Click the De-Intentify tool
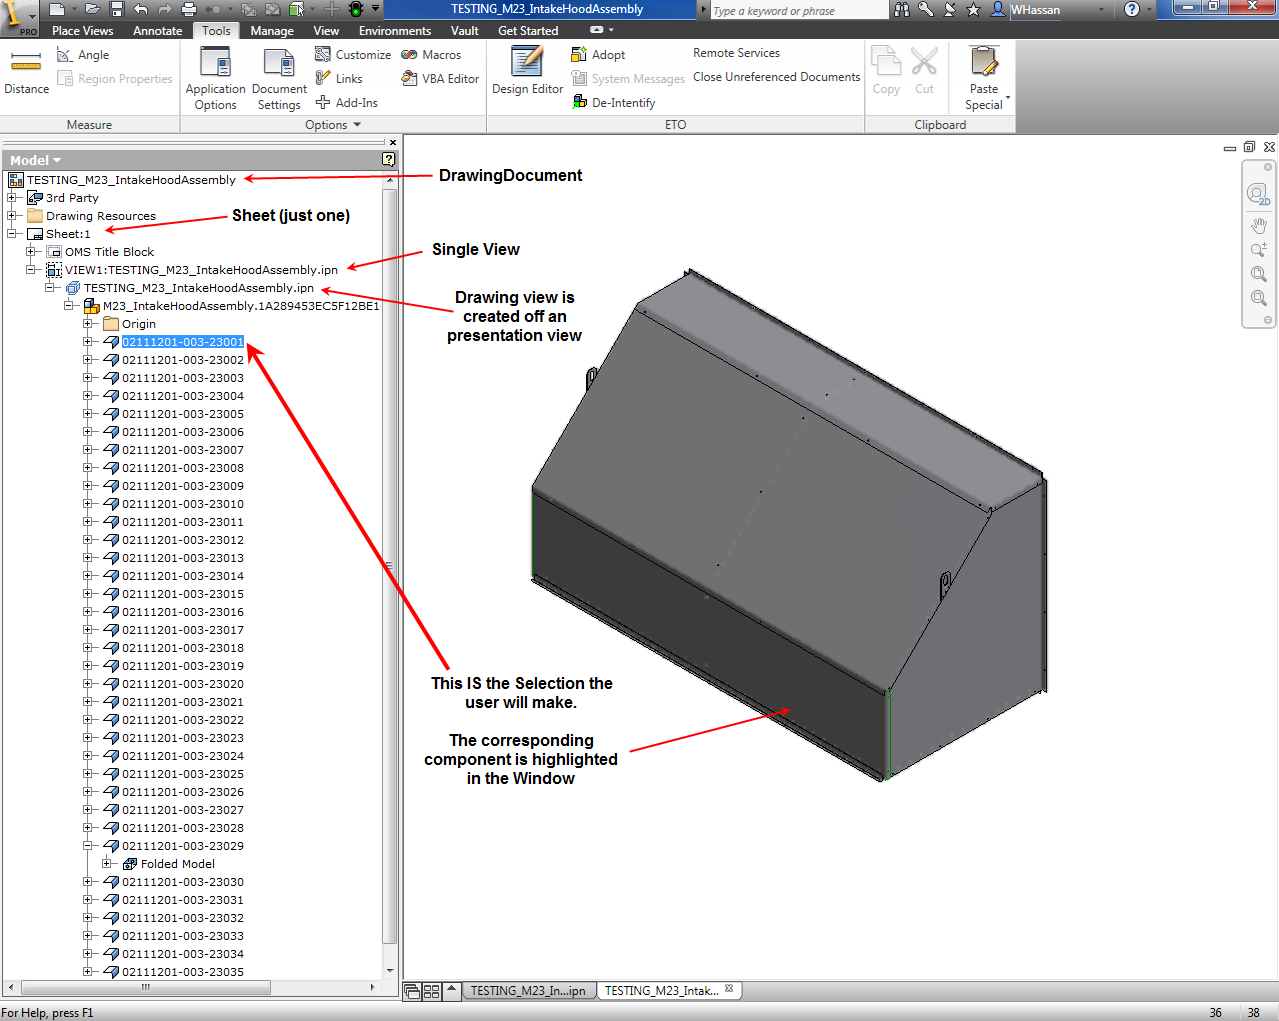The height and width of the screenshot is (1021, 1279). tap(614, 103)
